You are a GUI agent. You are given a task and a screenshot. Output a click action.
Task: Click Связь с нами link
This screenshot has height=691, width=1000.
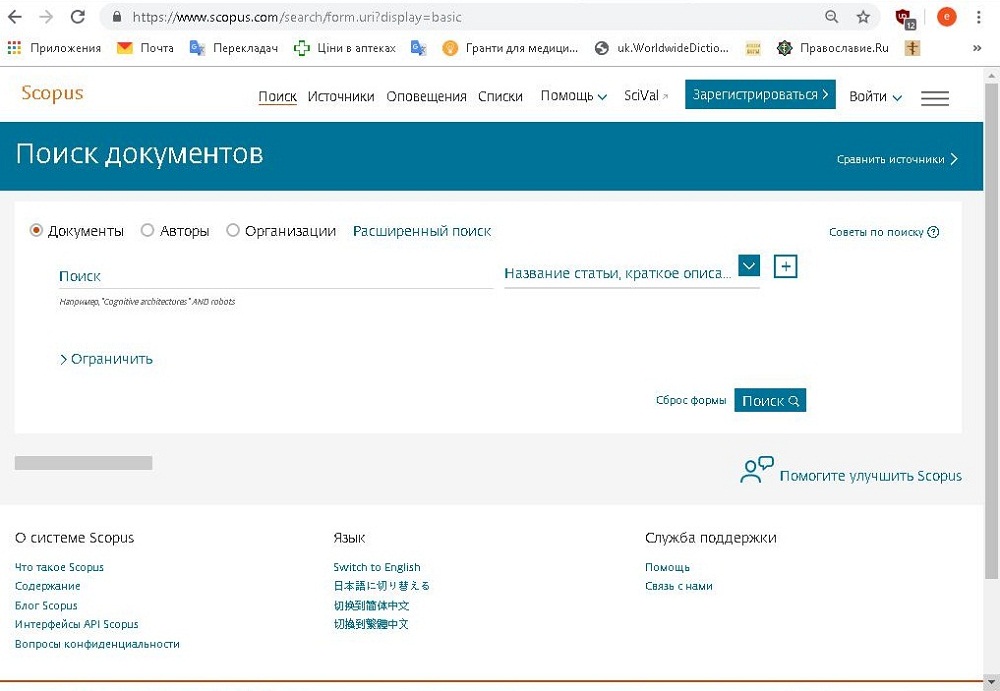click(x=679, y=586)
